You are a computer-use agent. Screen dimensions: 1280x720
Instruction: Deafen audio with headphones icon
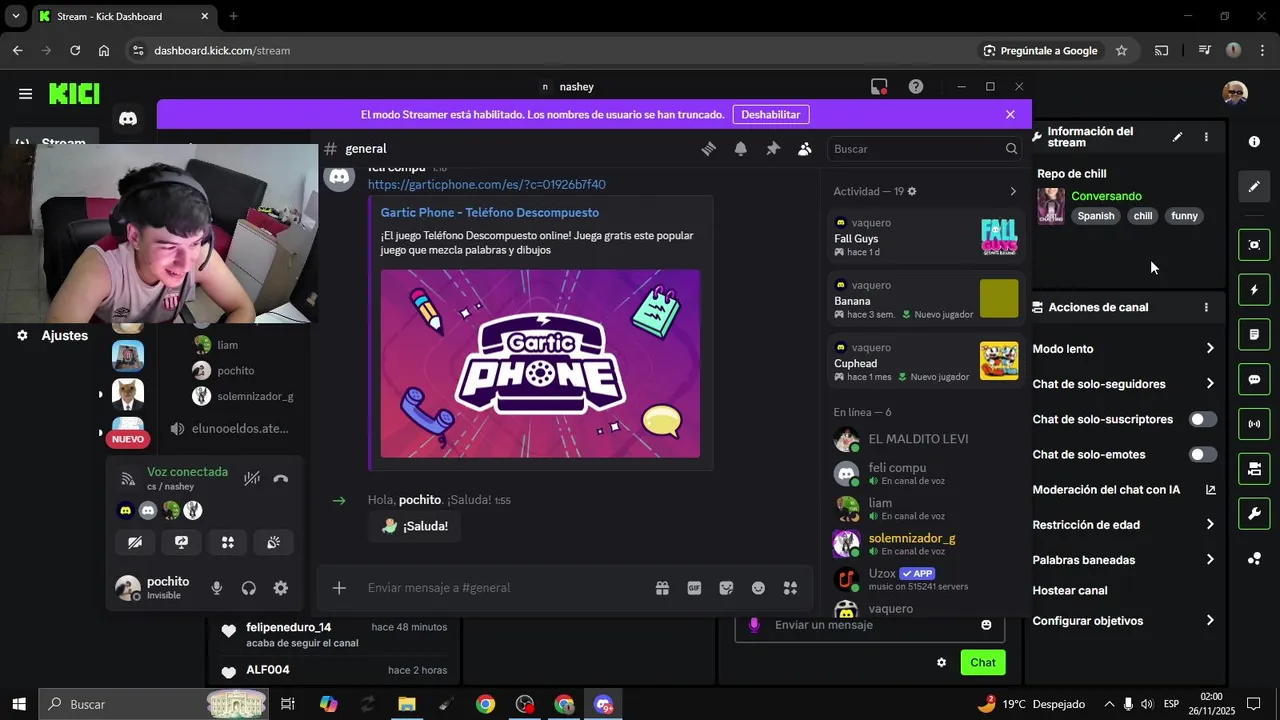click(249, 588)
